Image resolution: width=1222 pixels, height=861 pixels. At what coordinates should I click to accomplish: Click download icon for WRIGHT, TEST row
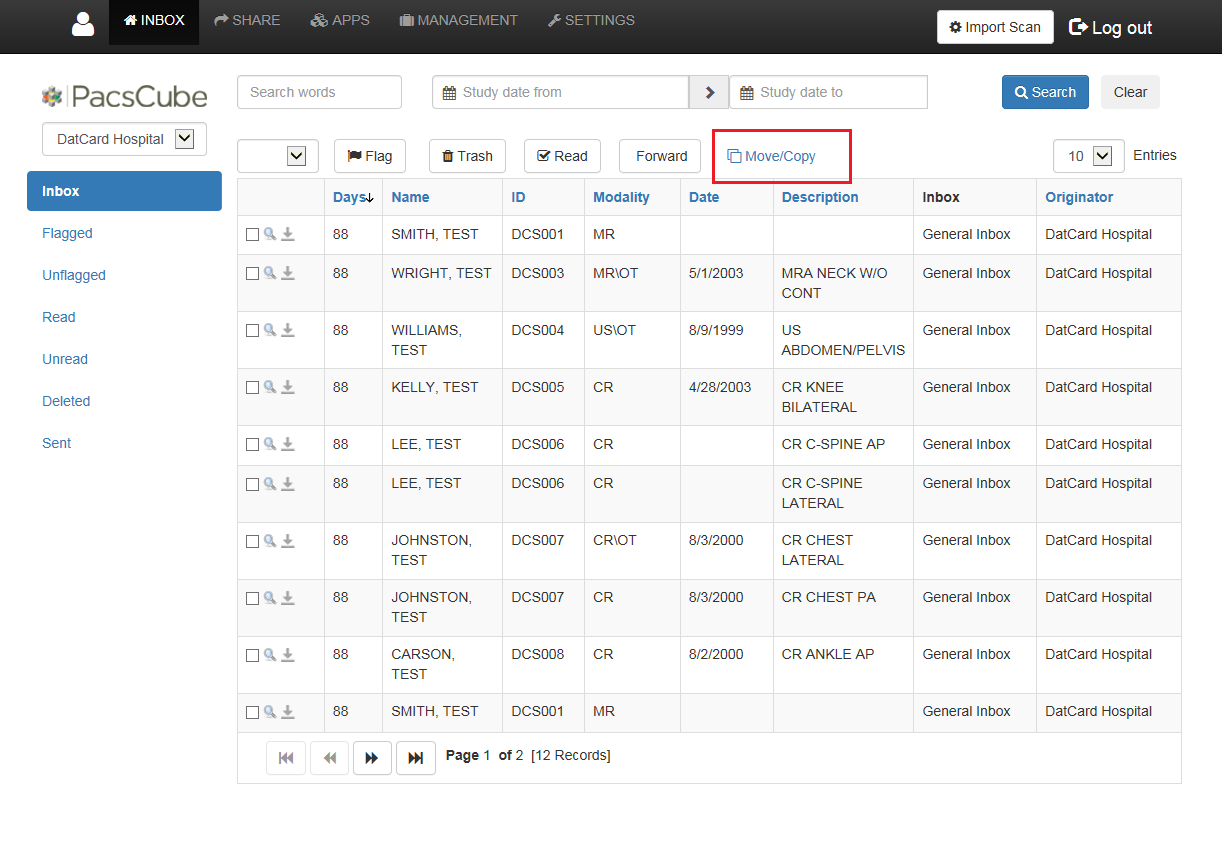(x=288, y=273)
